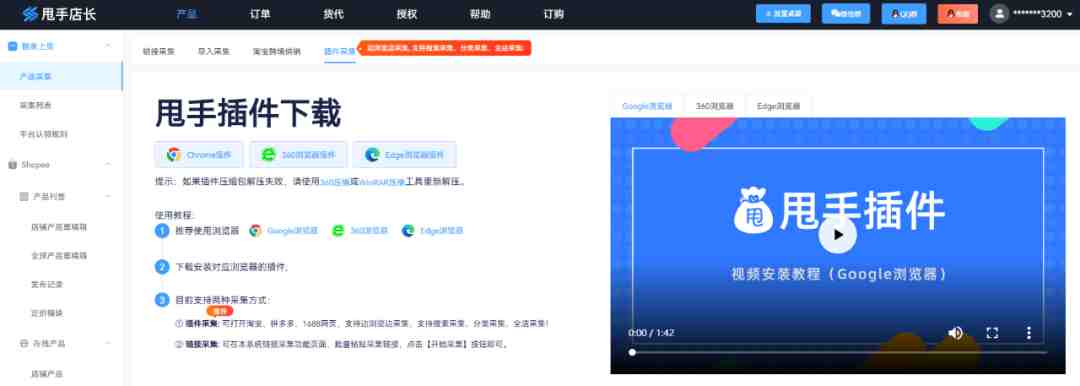Expand the 在线产品 sidebar group
The width and height of the screenshot is (1080, 386).
(108, 343)
